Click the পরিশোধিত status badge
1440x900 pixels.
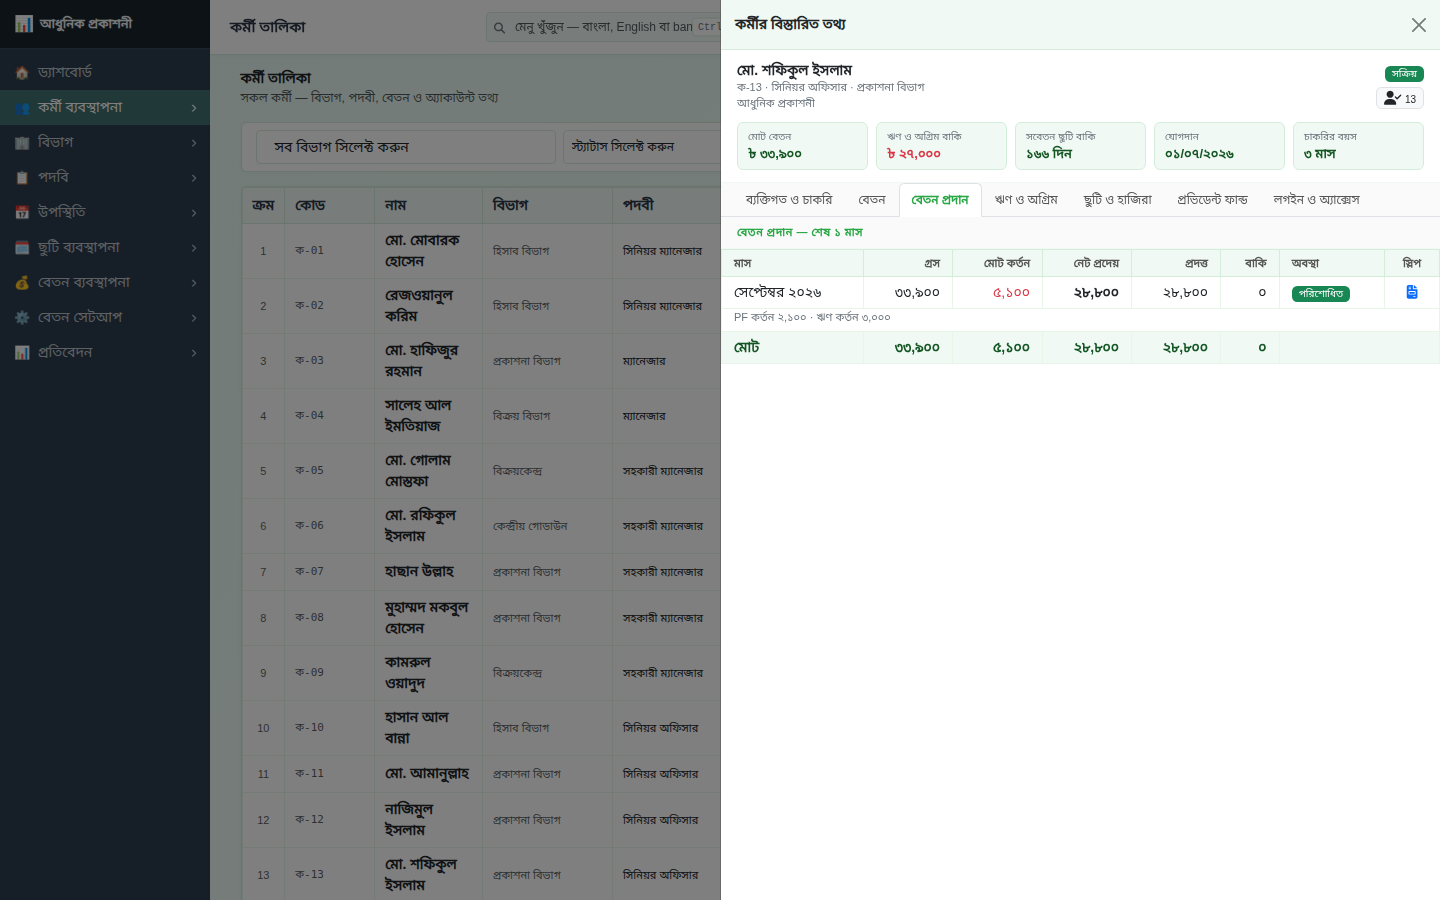click(x=1321, y=293)
